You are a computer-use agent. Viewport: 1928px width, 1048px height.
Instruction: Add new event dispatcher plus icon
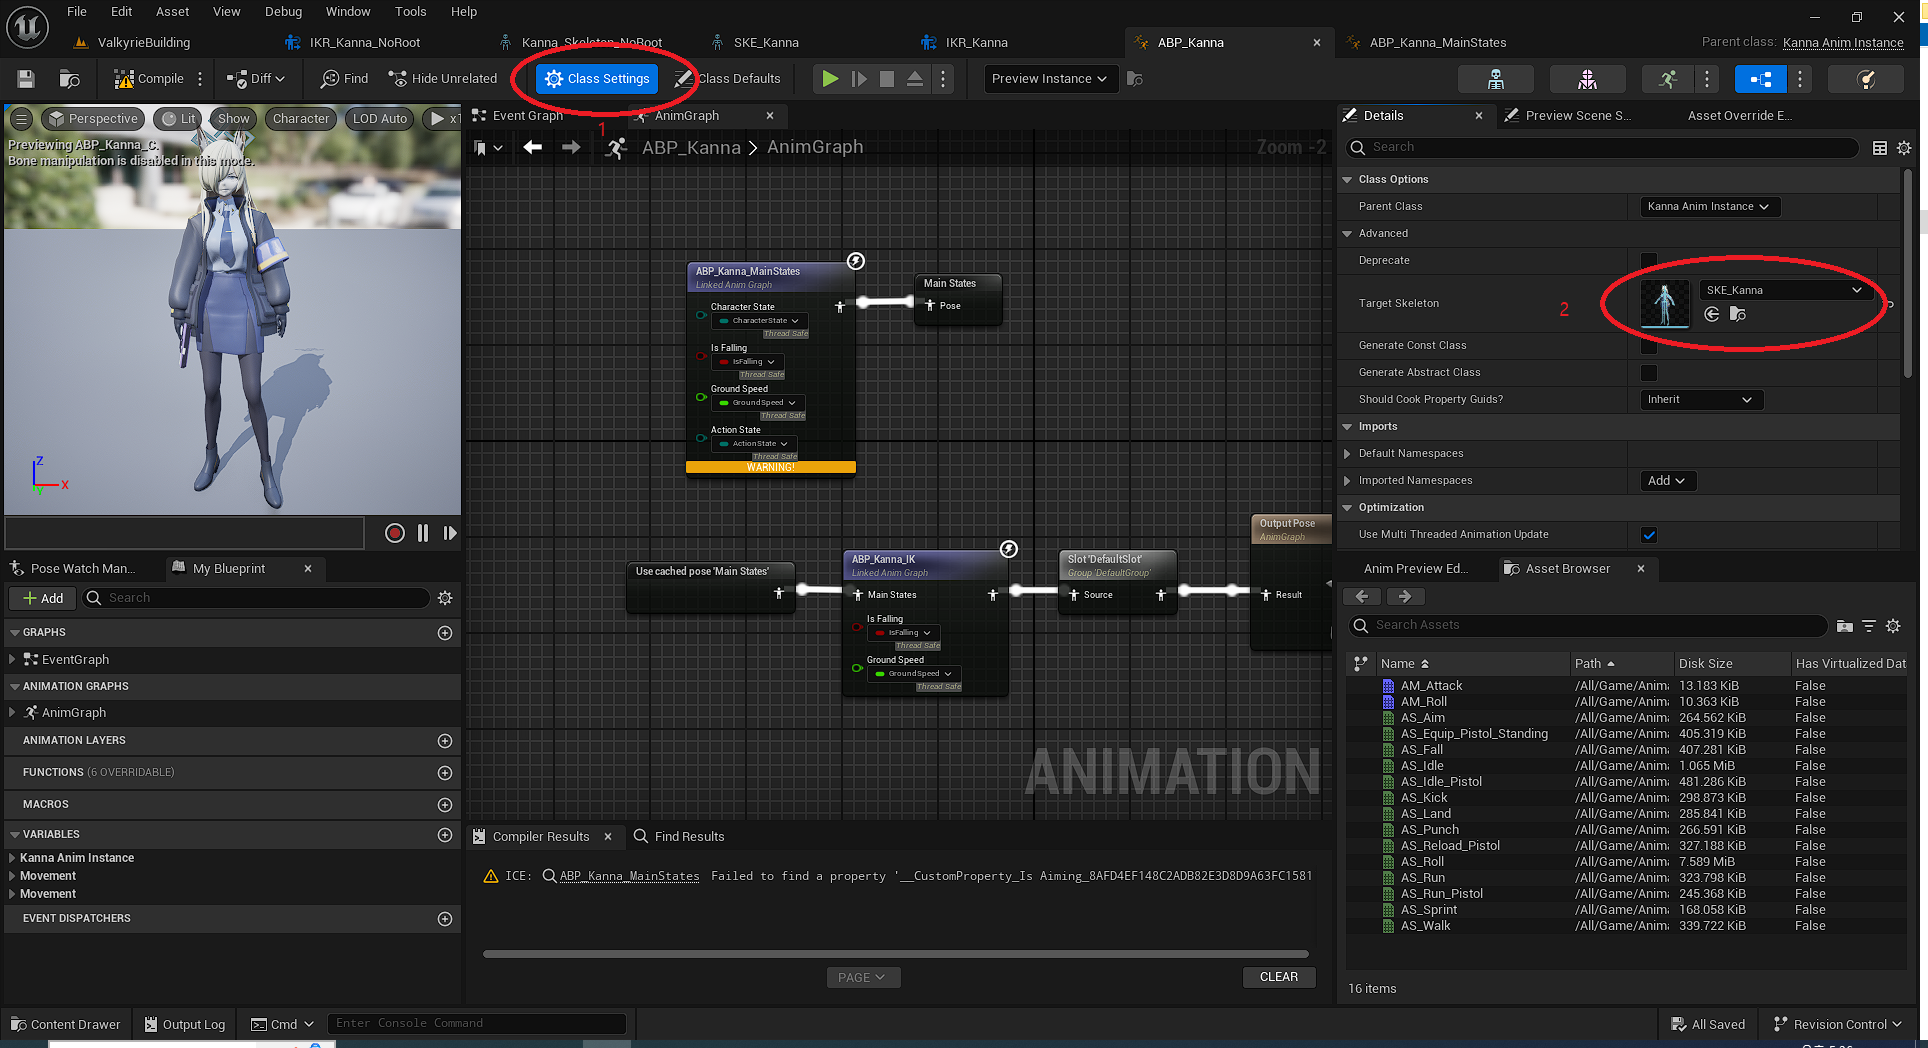[x=445, y=919]
